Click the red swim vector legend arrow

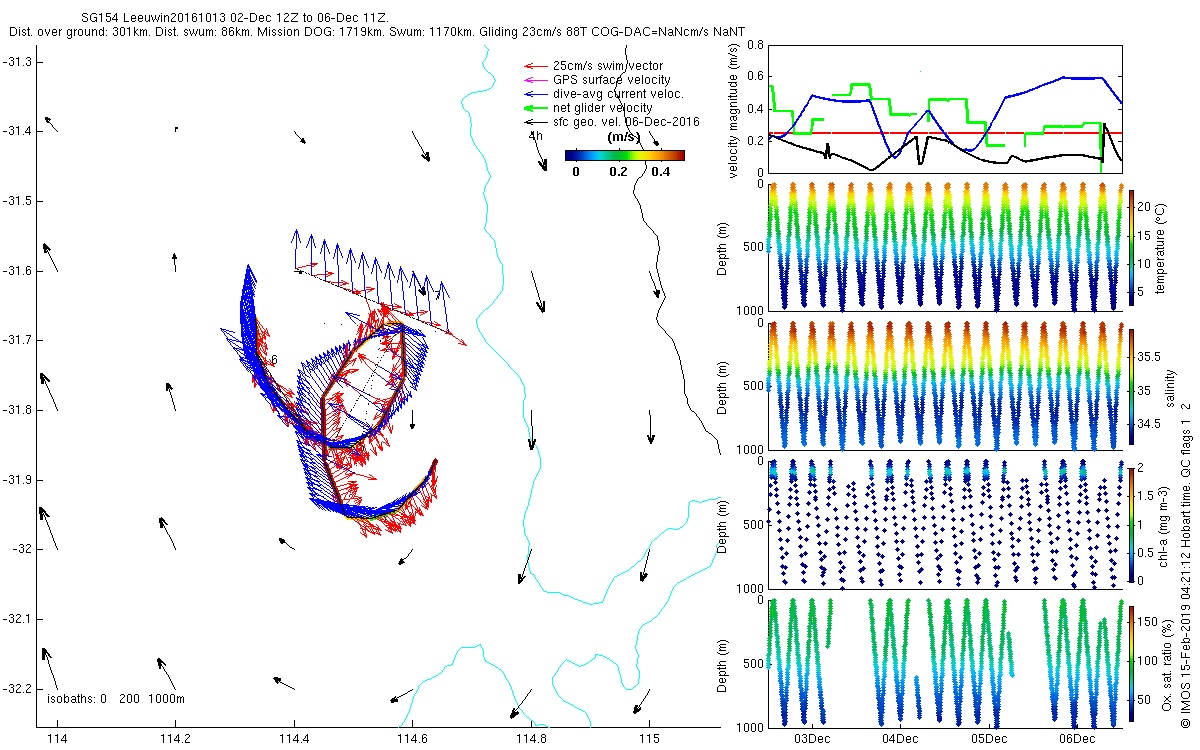[x=533, y=66]
